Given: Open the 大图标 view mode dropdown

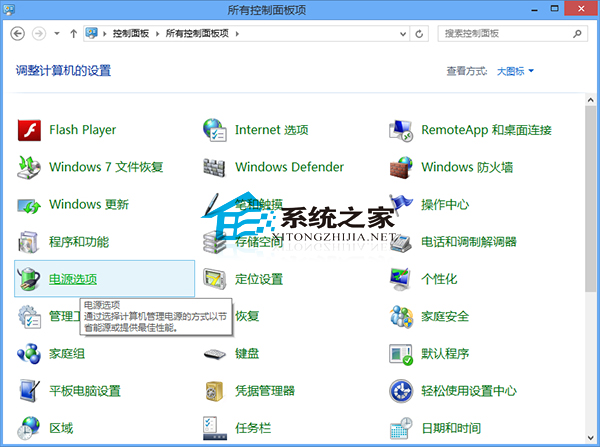Looking at the screenshot, I should [516, 71].
